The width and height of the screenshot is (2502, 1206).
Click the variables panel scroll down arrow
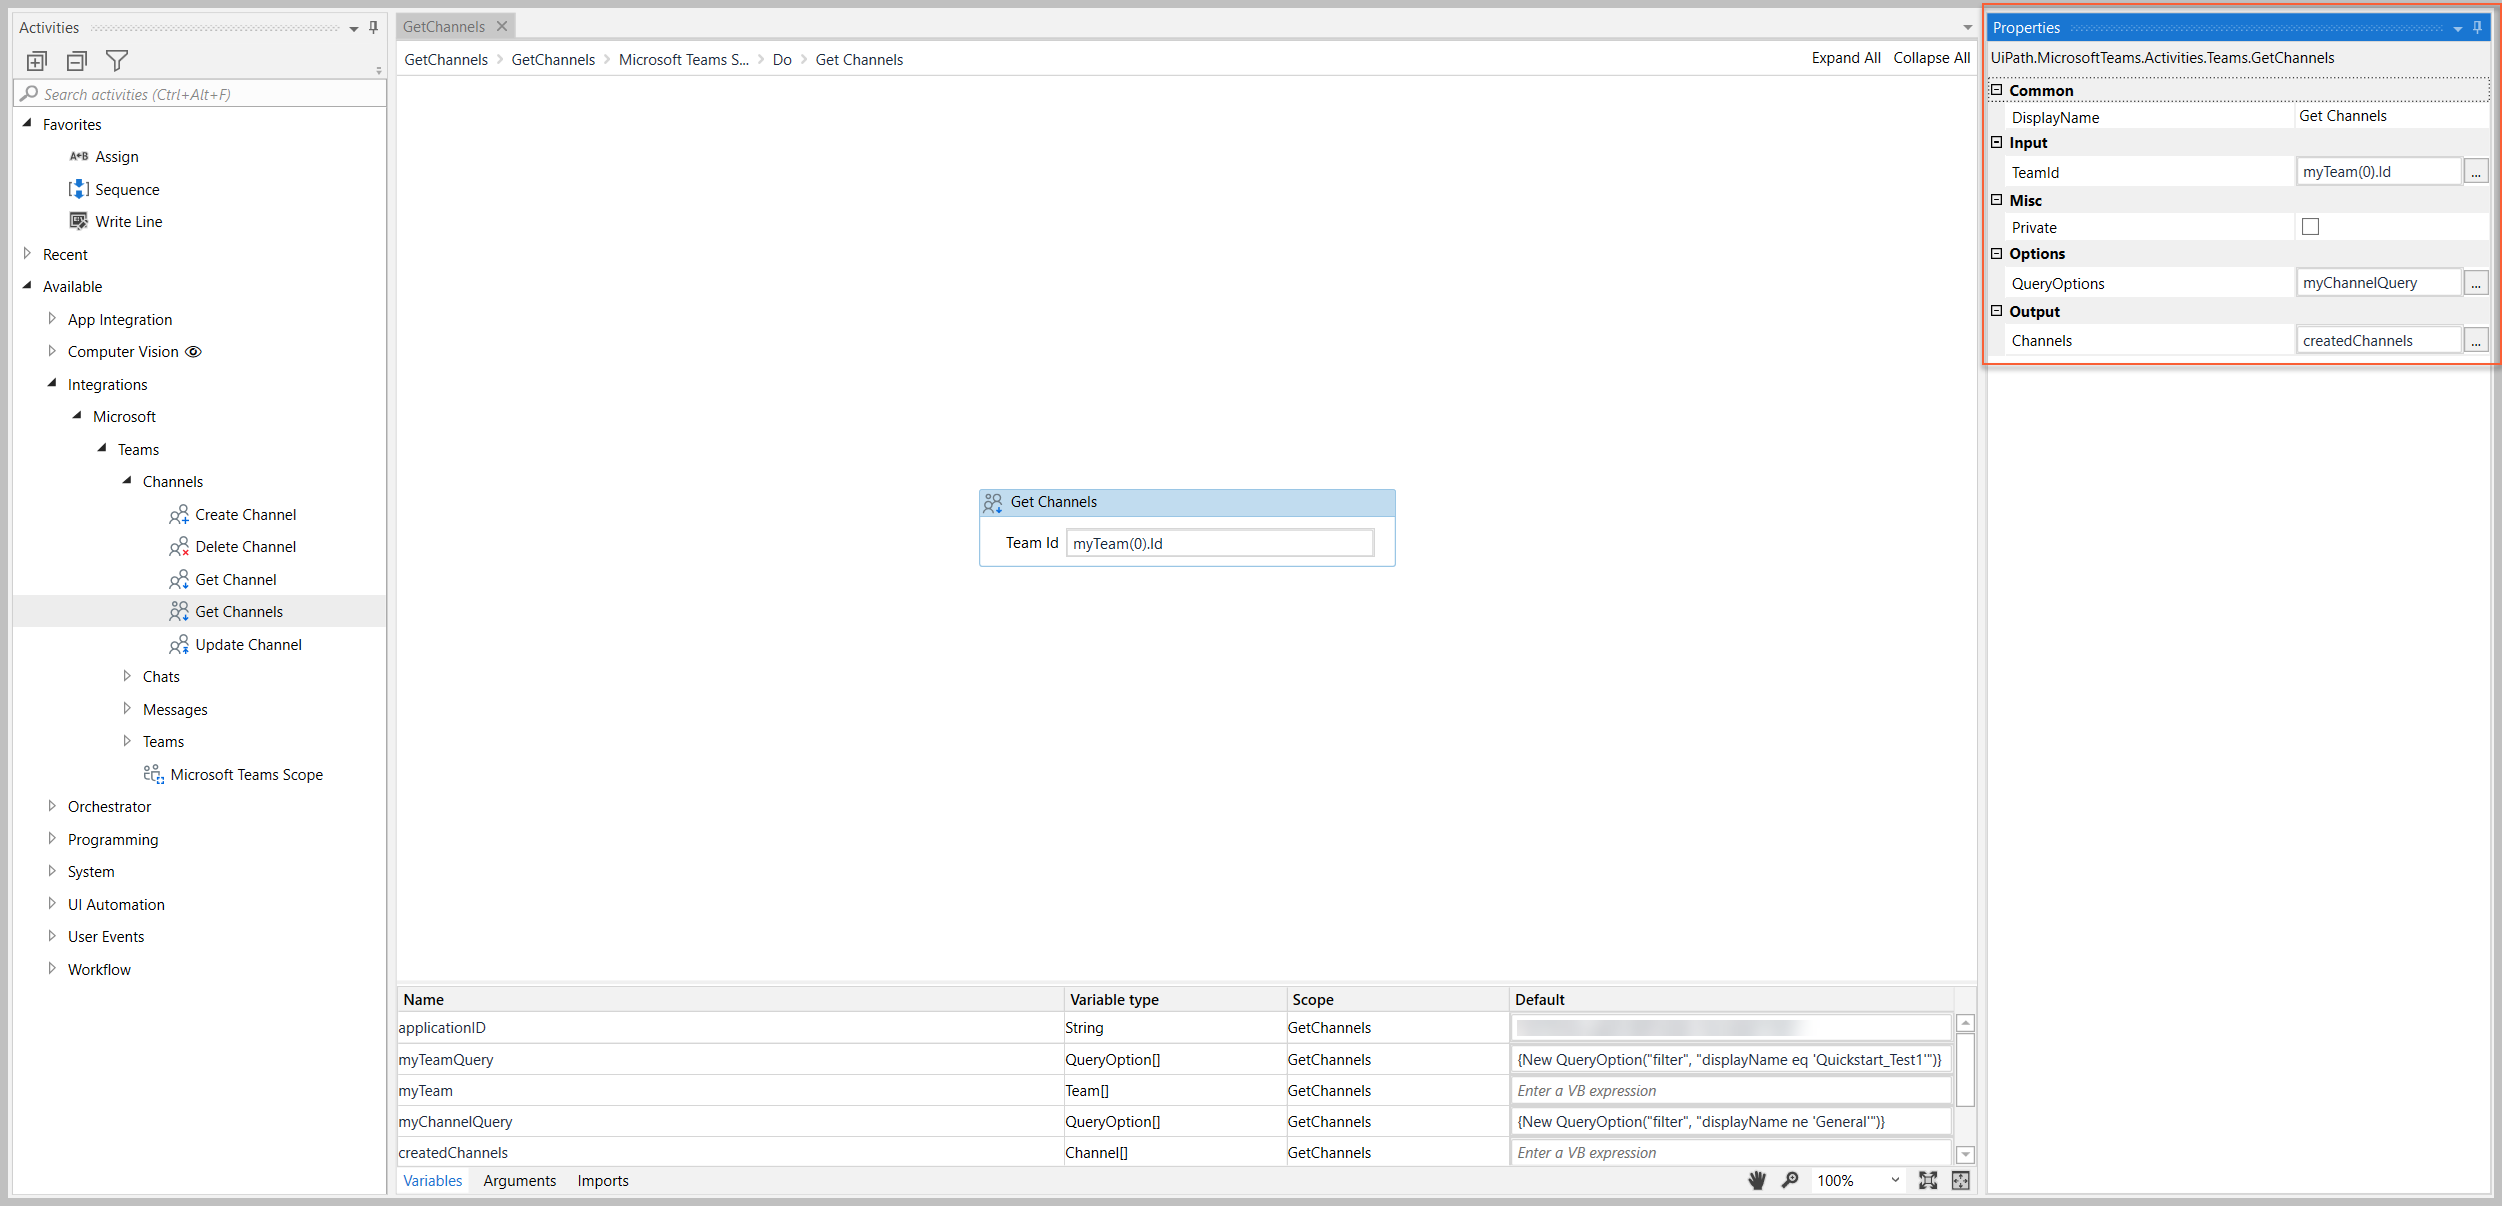pos(1965,1155)
